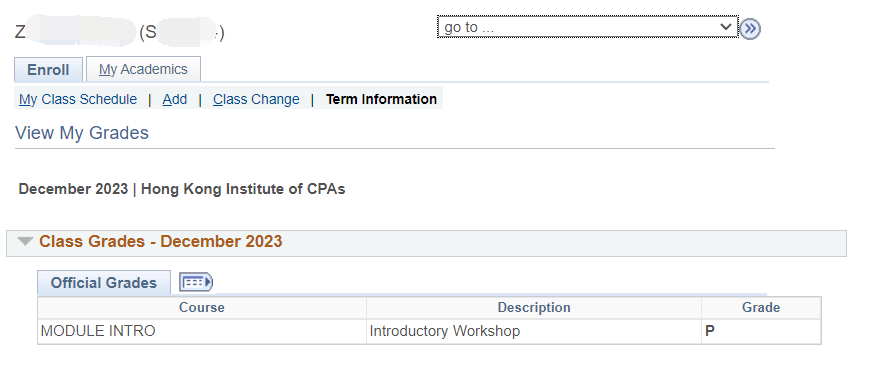The width and height of the screenshot is (872, 375).
Task: Select the Official Grades tab
Action: coord(104,283)
